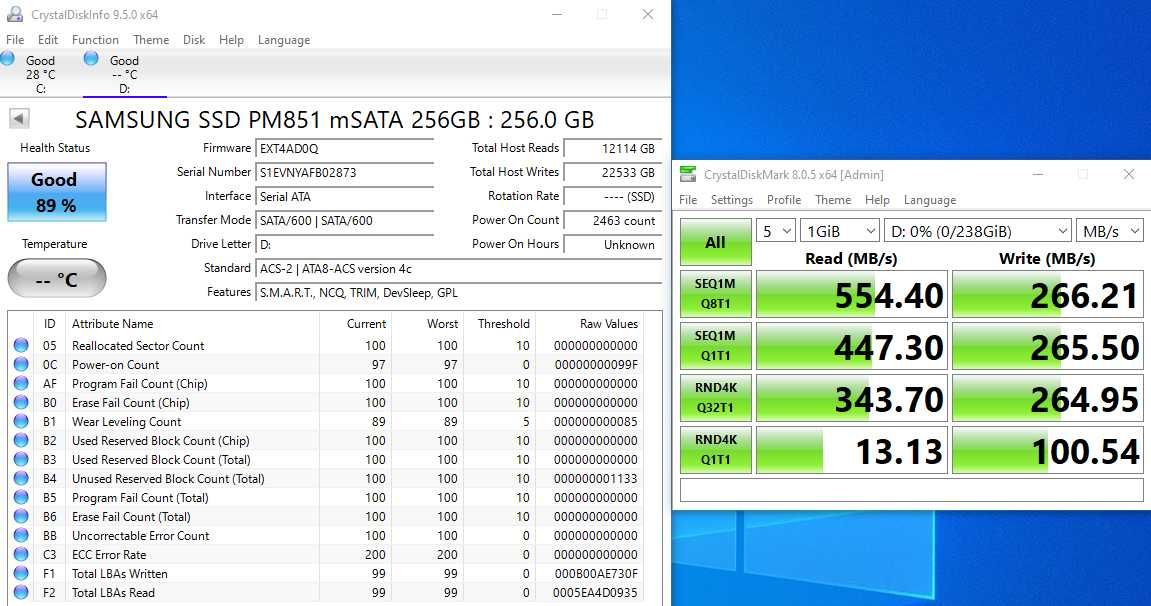Open CrystalDiskInfo Help menu
Image resolution: width=1151 pixels, height=606 pixels.
pos(231,40)
